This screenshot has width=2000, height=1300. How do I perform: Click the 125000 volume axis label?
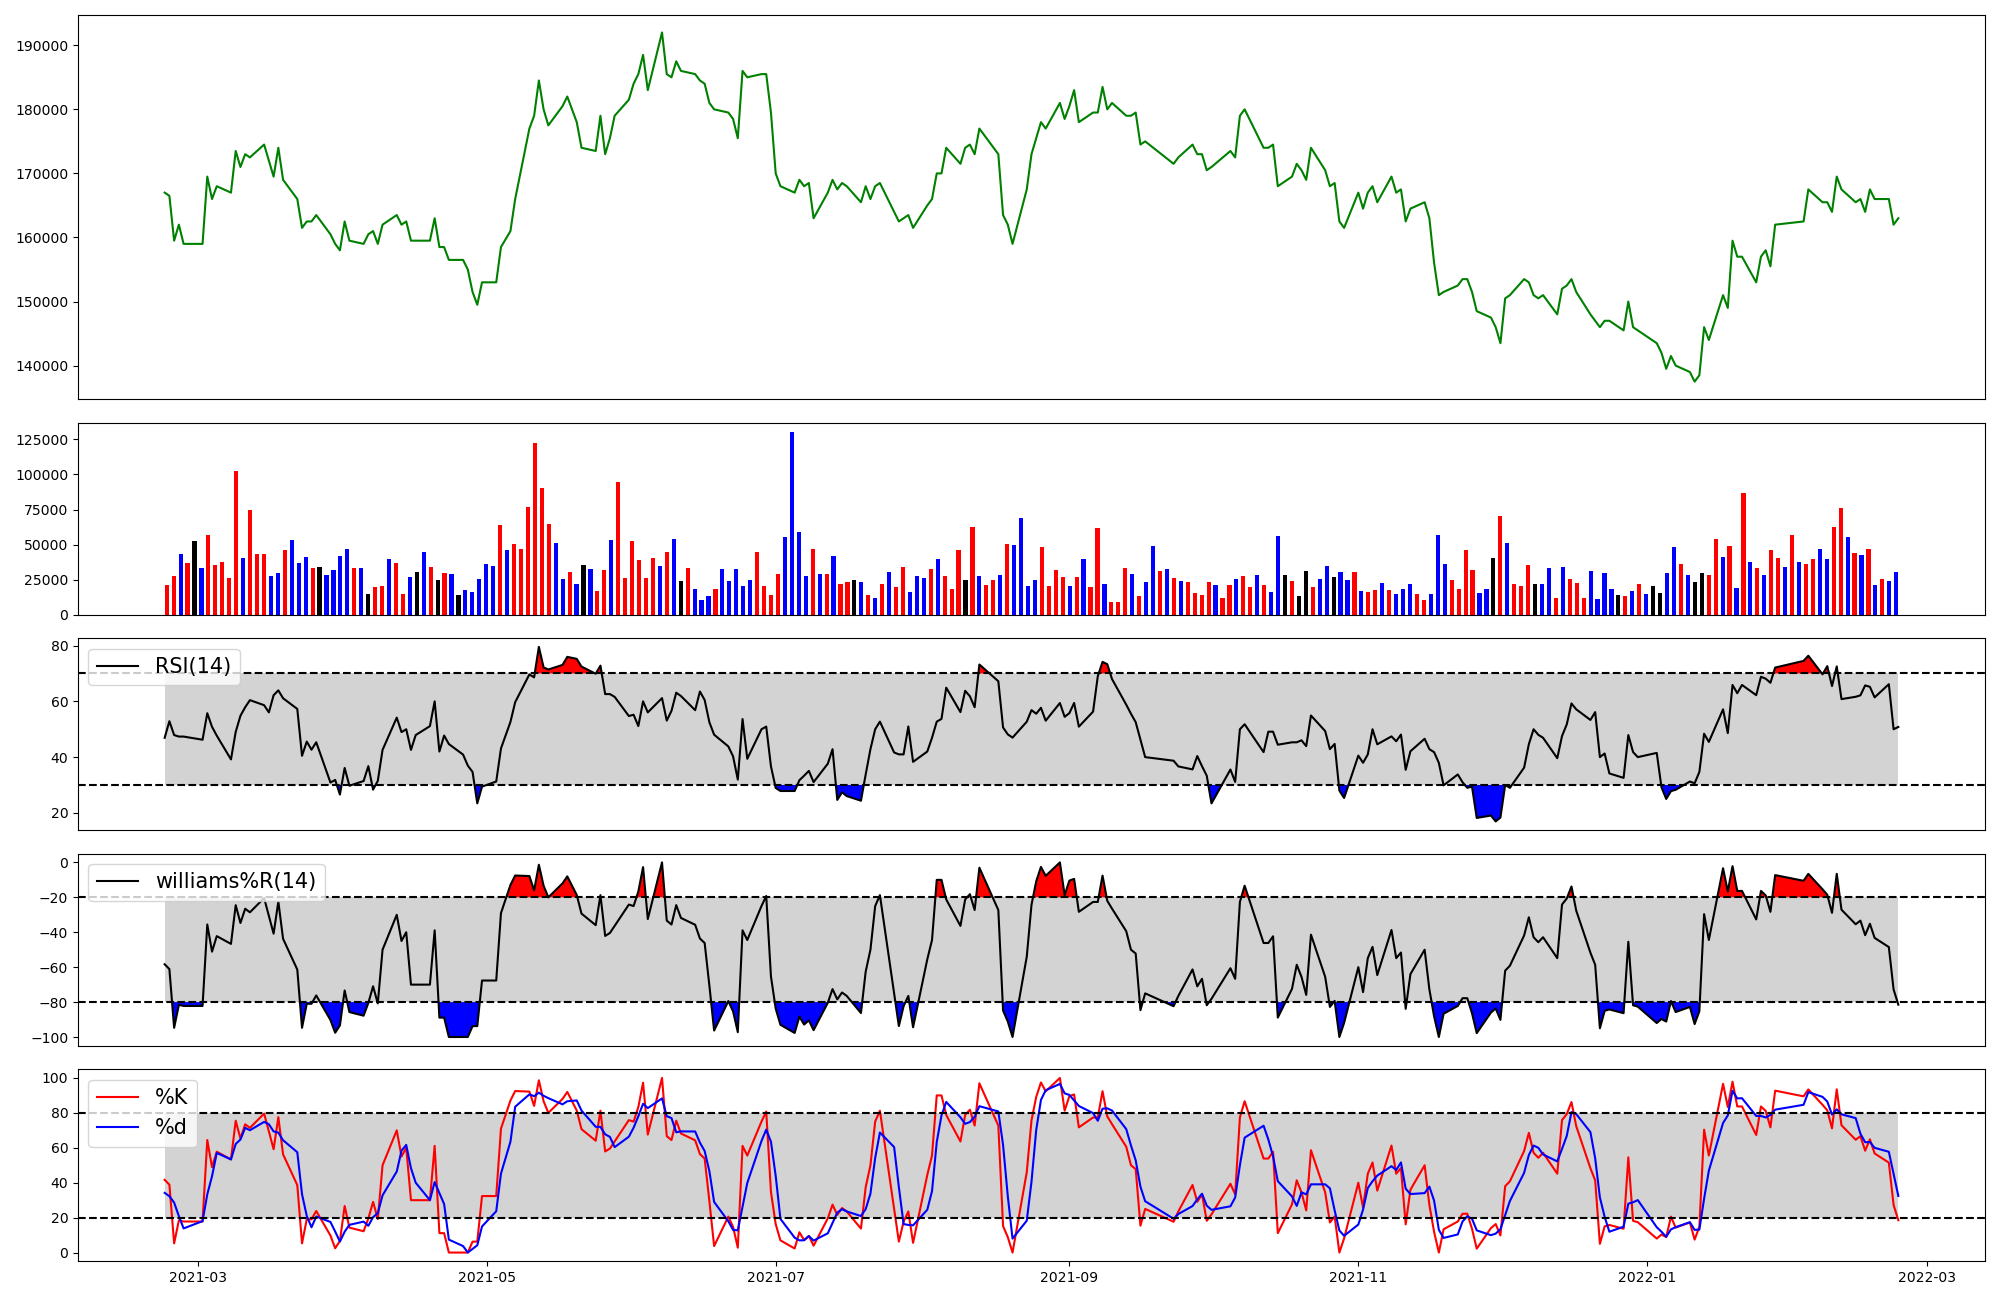point(43,440)
